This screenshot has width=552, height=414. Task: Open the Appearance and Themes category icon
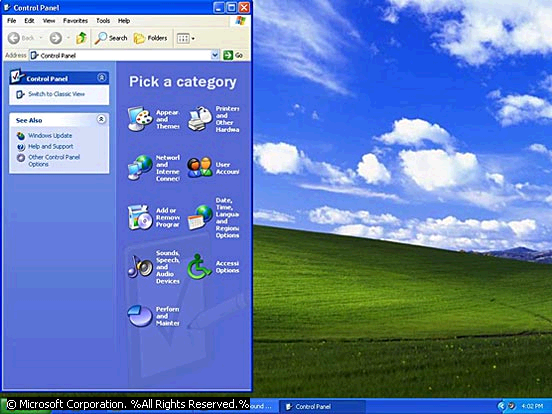pos(140,119)
